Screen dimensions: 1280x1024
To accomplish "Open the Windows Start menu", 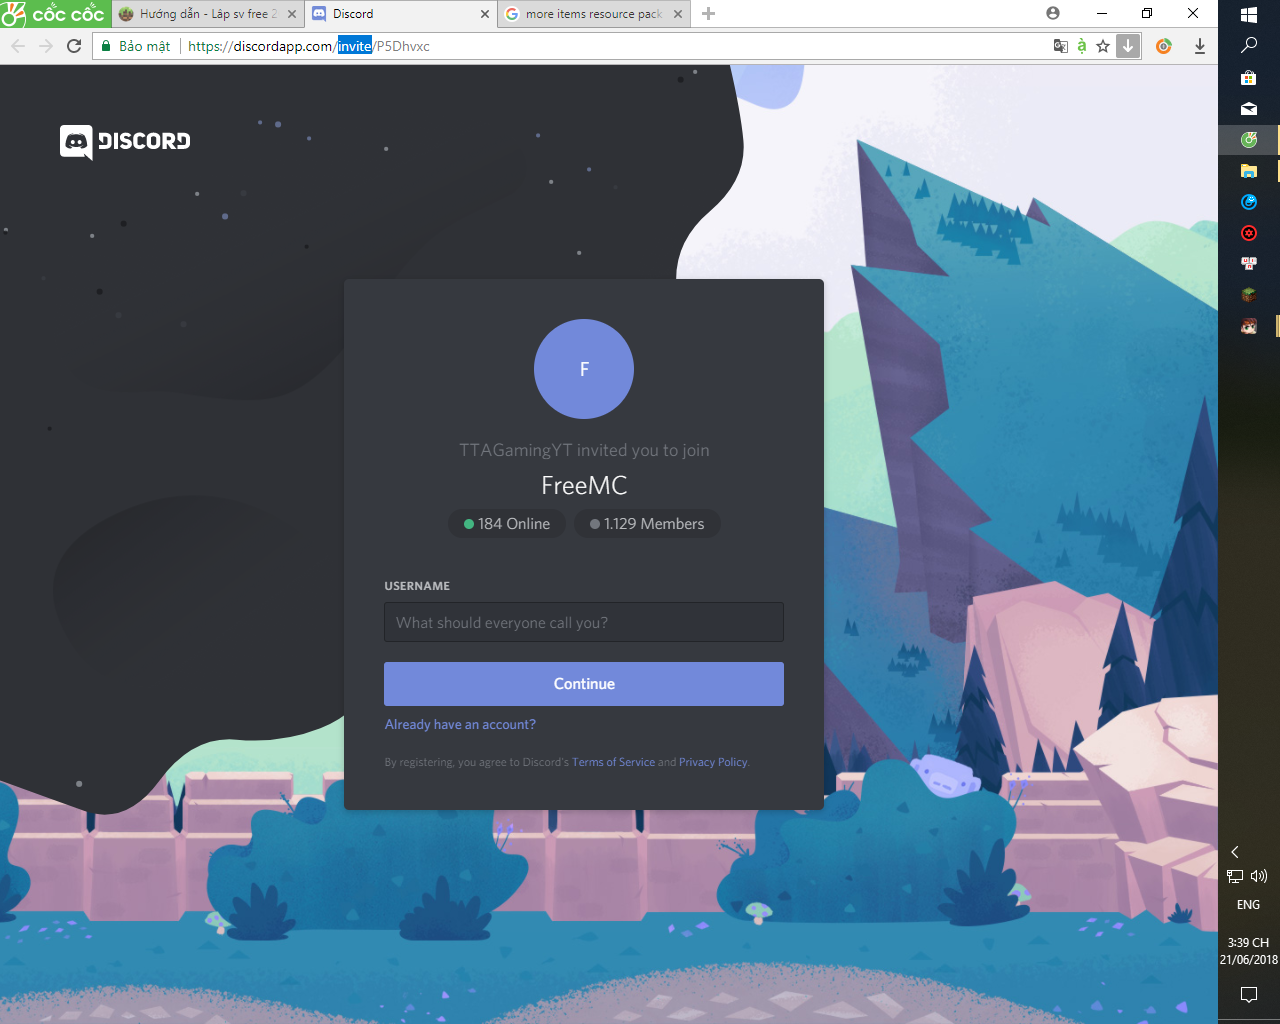I will (1249, 15).
